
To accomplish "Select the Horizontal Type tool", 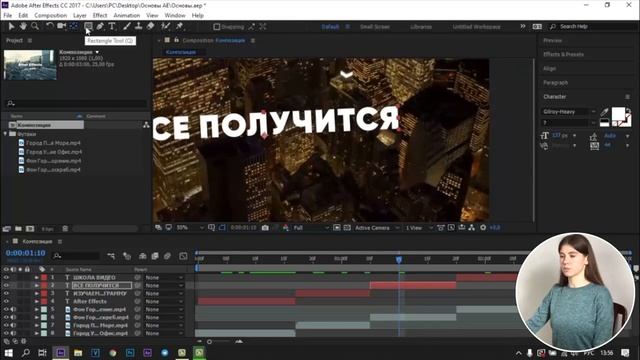I will [x=112, y=26].
